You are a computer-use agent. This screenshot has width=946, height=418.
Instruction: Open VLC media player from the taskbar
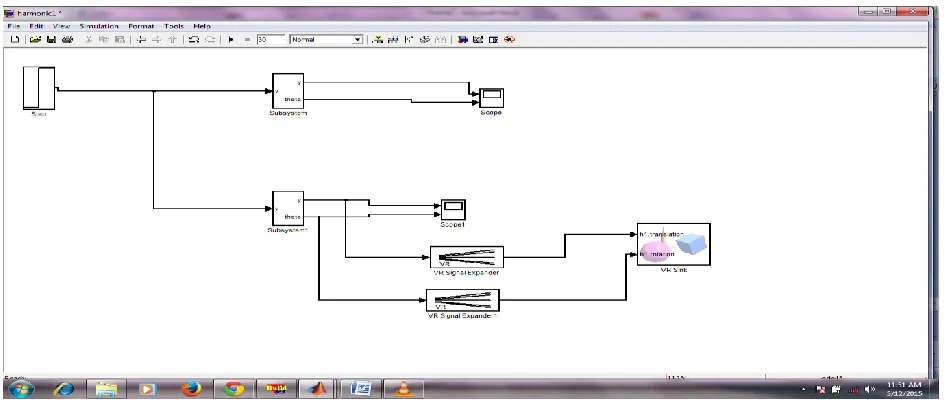click(x=403, y=390)
